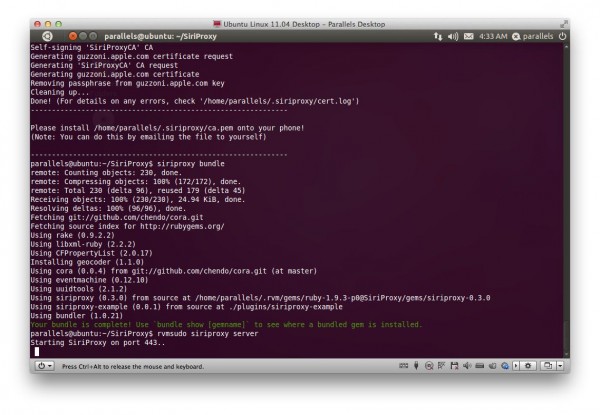Open virtual machine configuration gear

coord(528,366)
